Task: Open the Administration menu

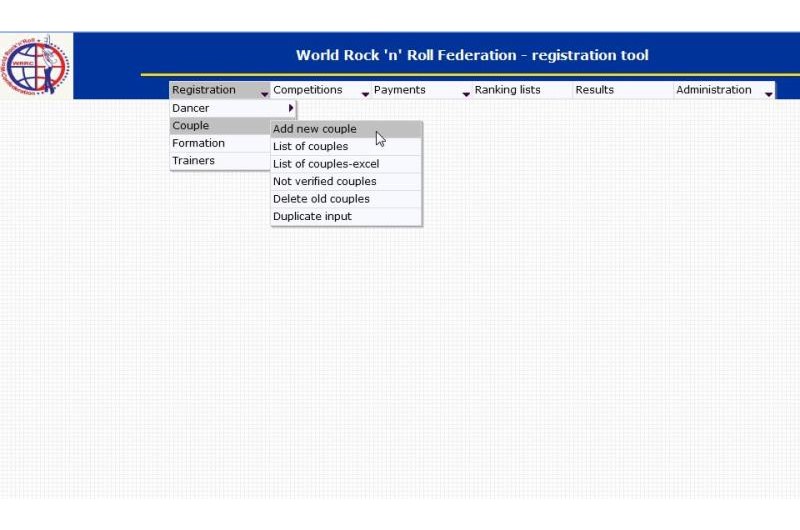Action: 714,90
